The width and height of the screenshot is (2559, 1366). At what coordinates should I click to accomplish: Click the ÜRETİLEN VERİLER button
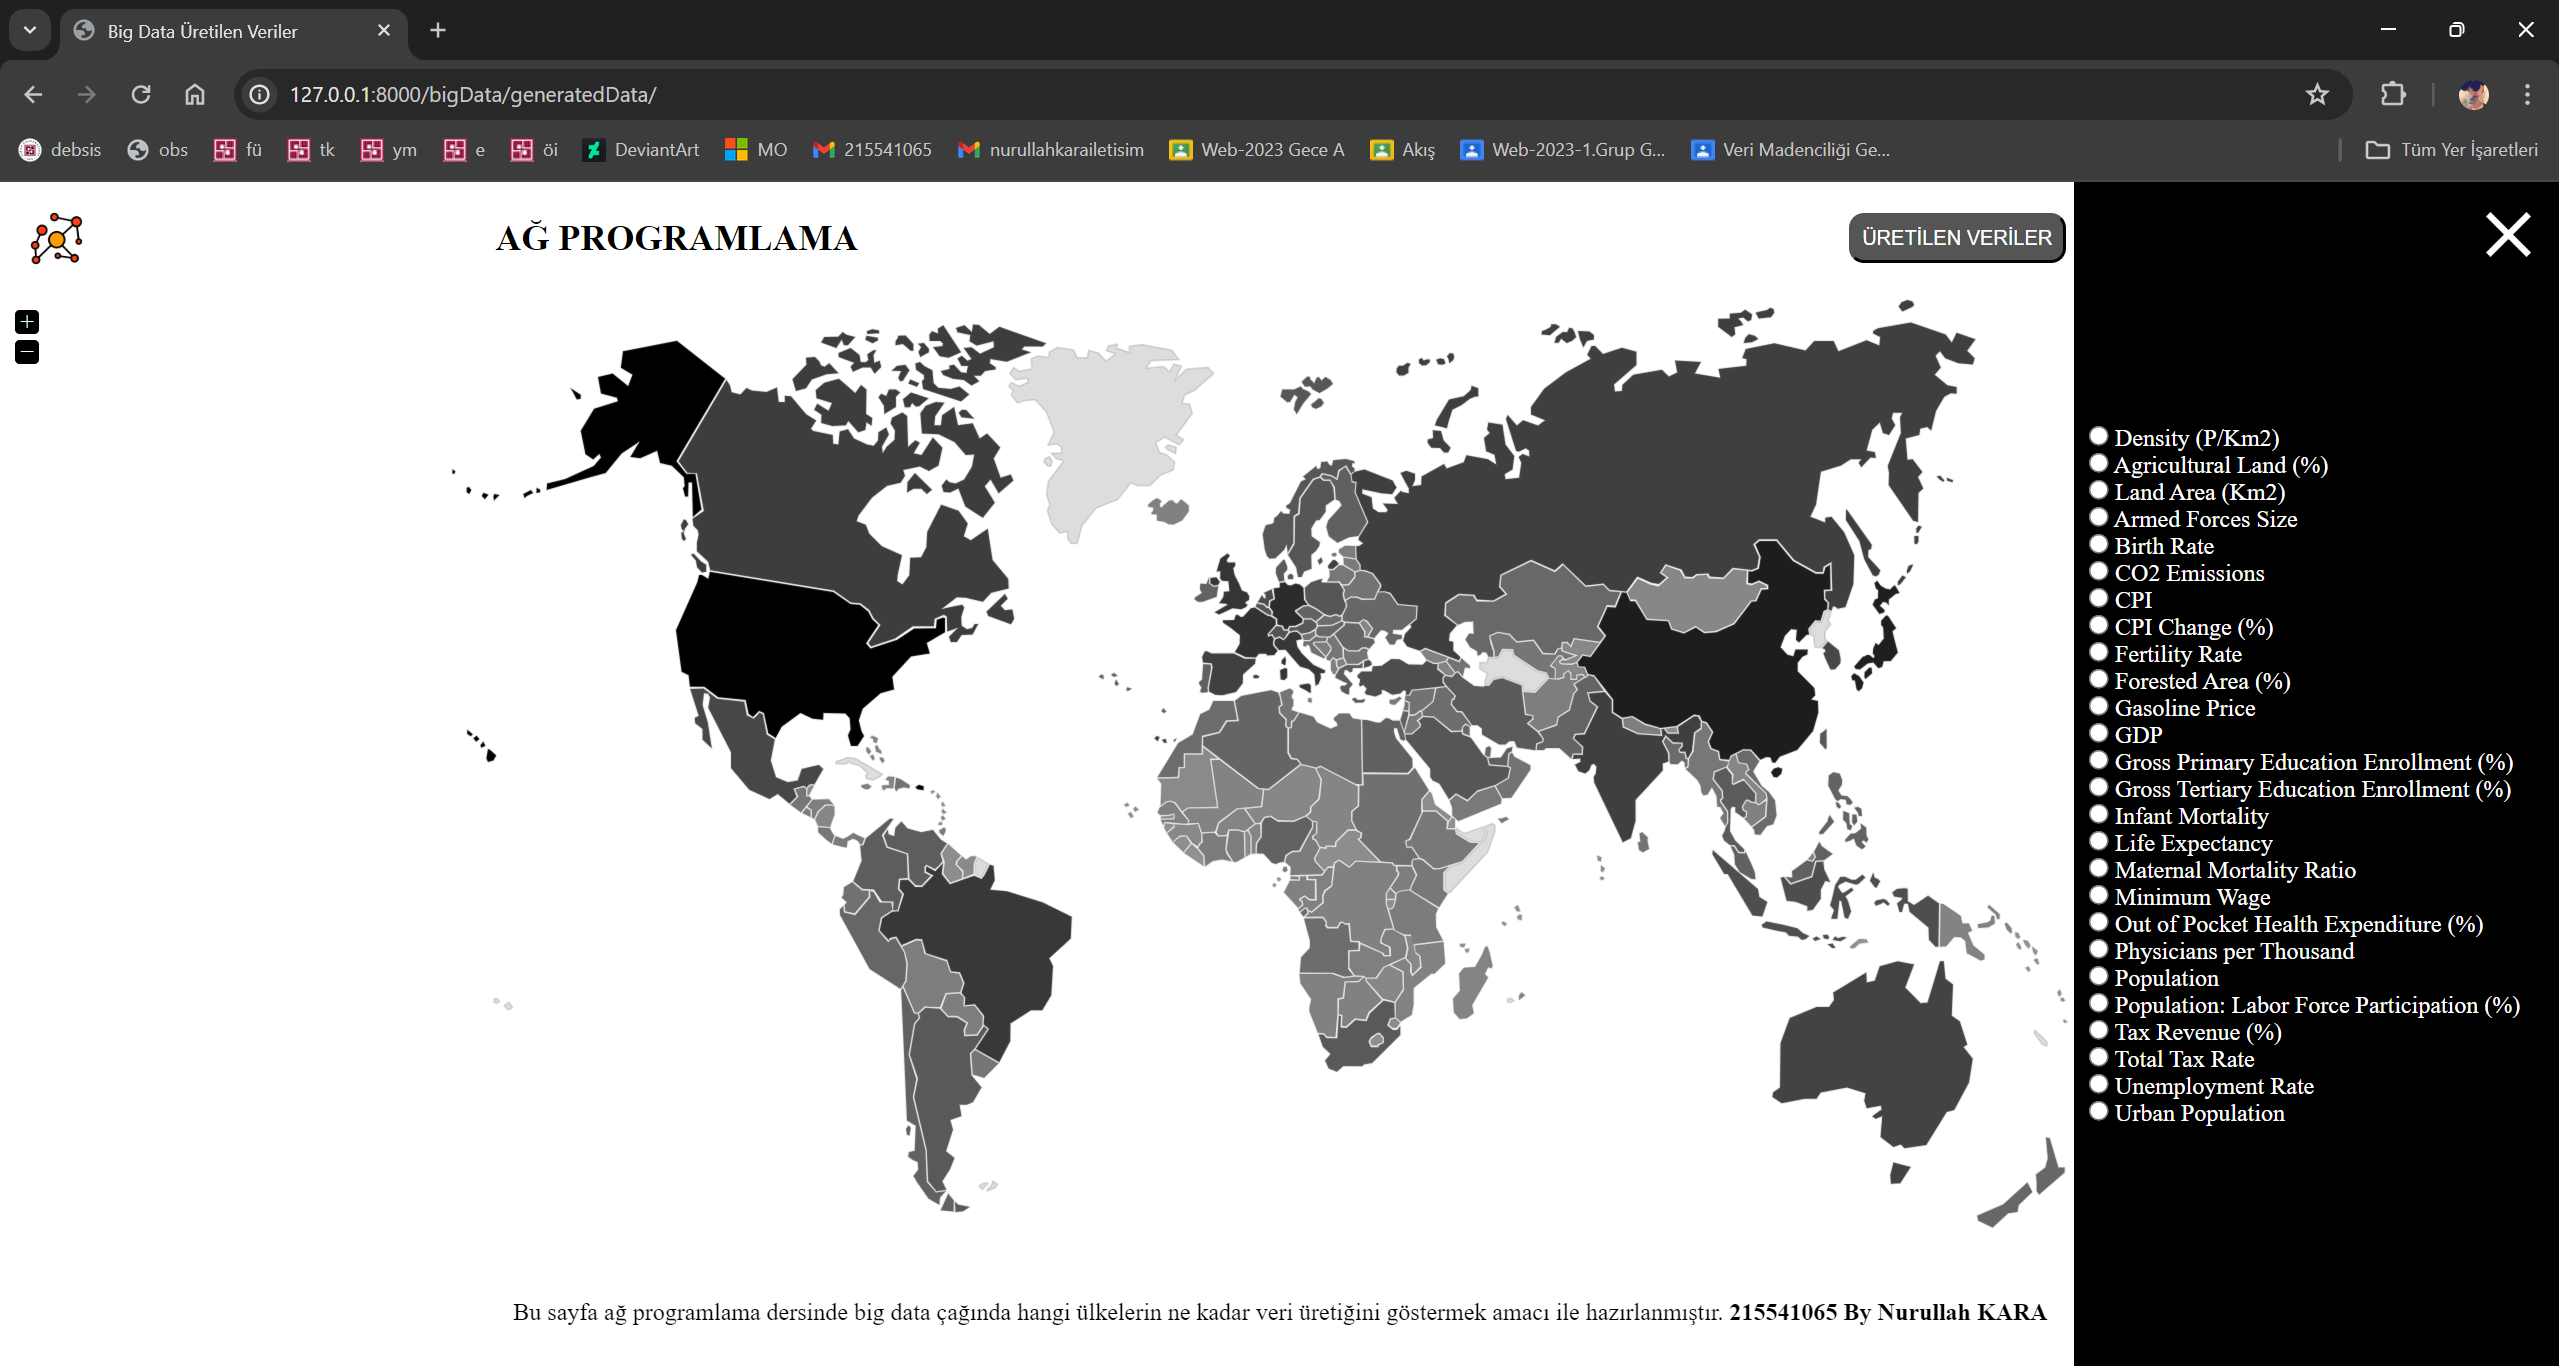tap(1956, 237)
